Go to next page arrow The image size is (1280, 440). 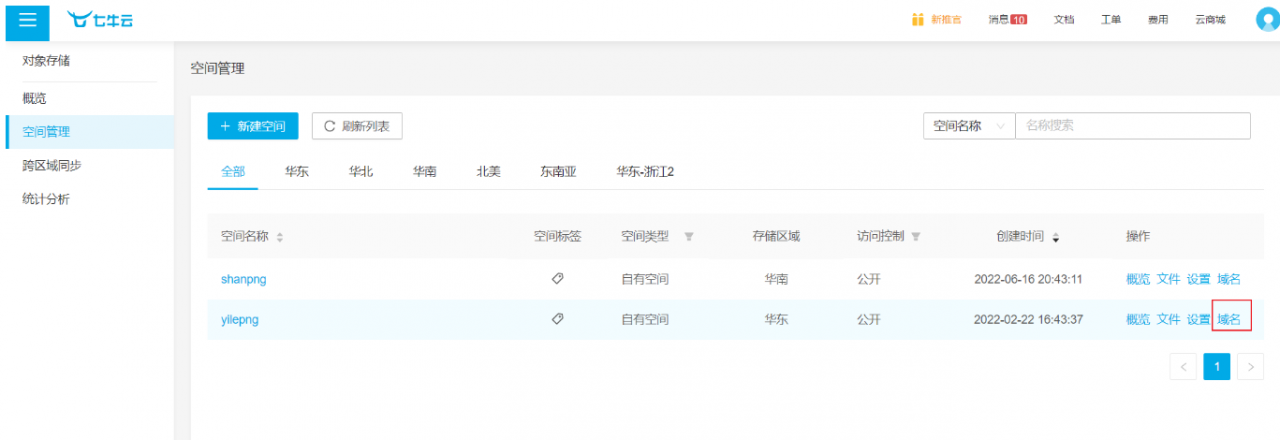tap(1250, 367)
